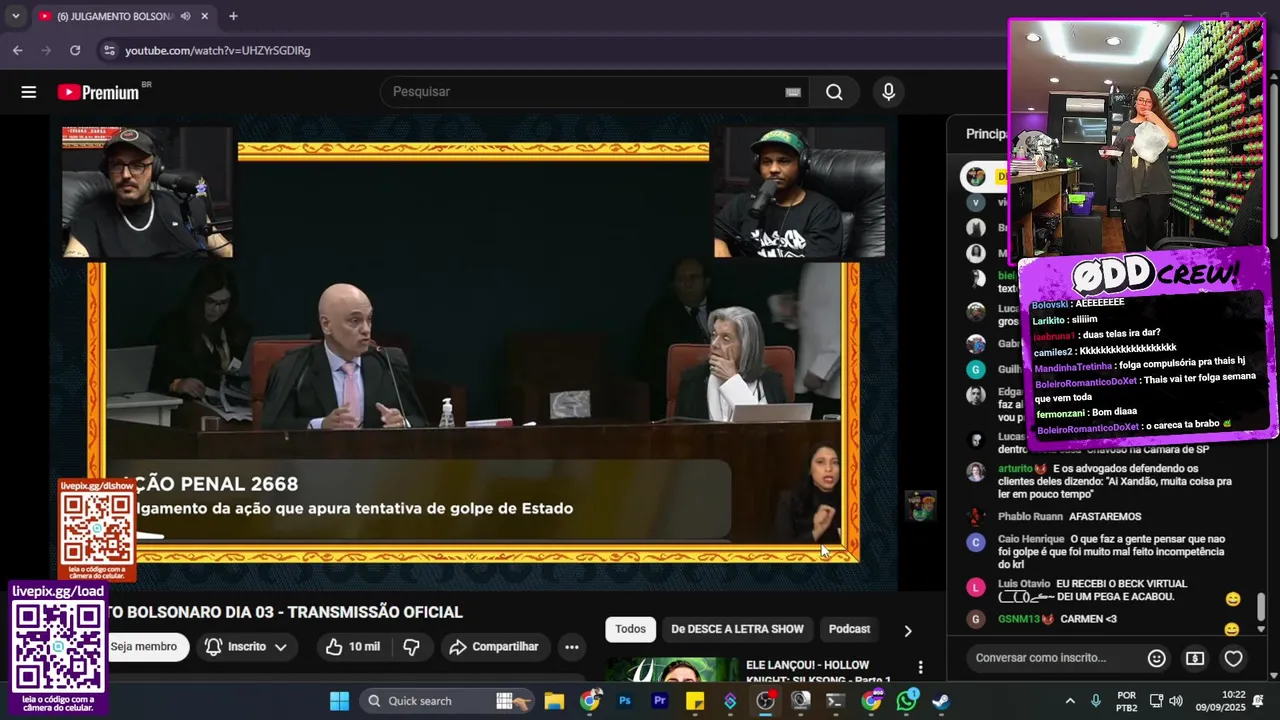Click Caio Henrique chat avatar
The height and width of the screenshot is (720, 1280).
(976, 542)
